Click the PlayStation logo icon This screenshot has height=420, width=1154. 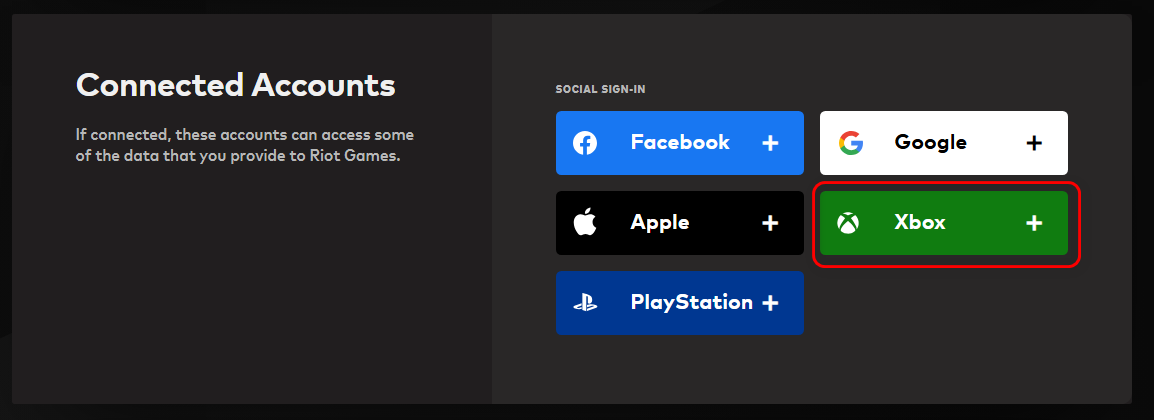pos(585,303)
